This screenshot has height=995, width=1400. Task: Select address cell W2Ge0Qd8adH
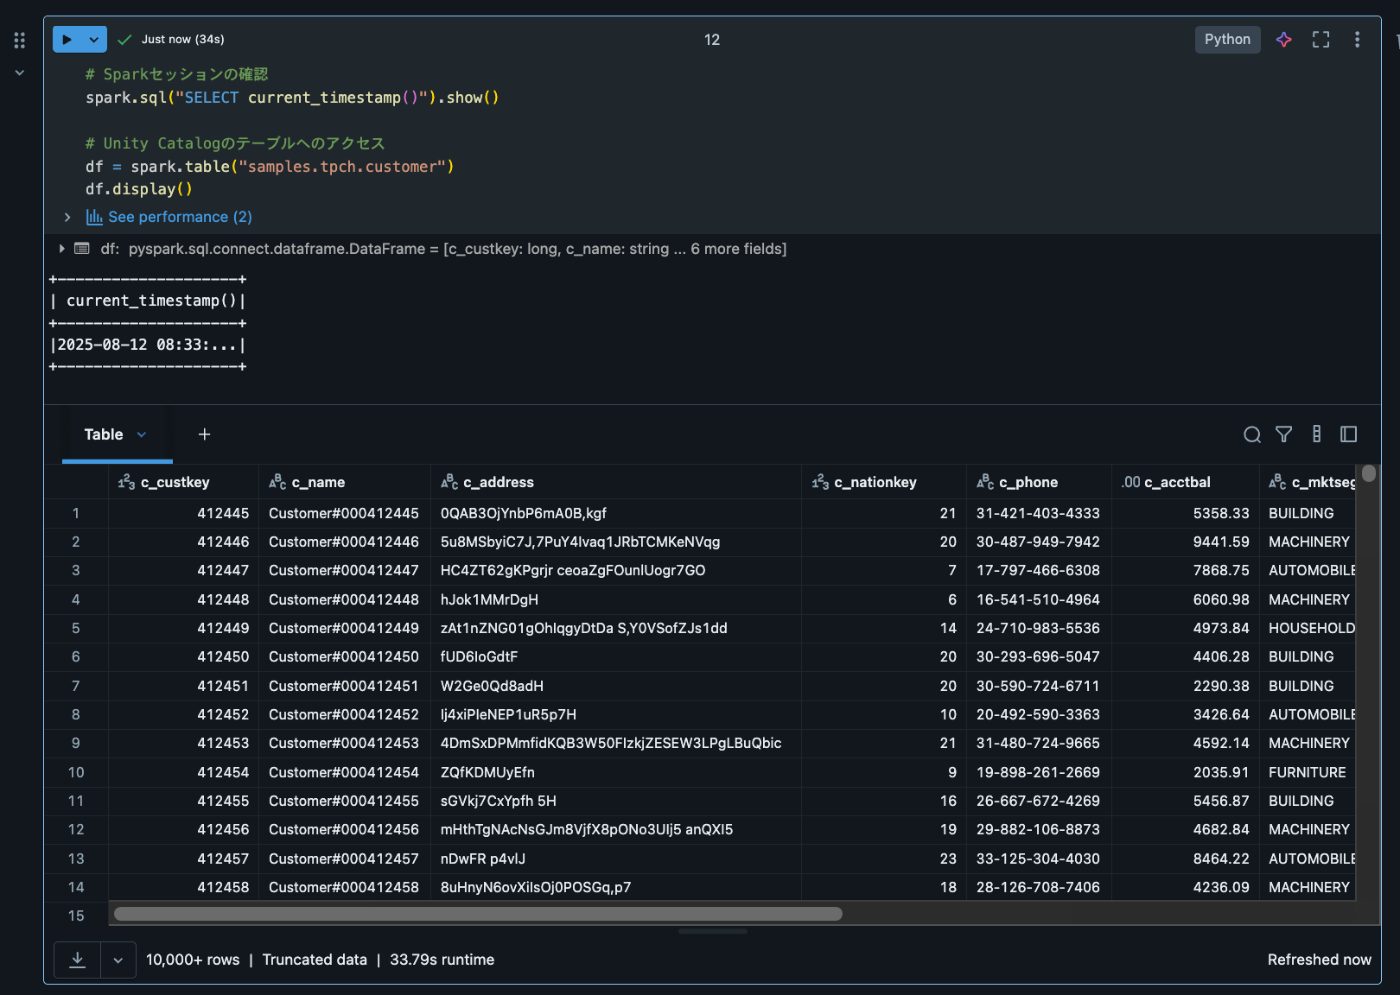pos(616,686)
